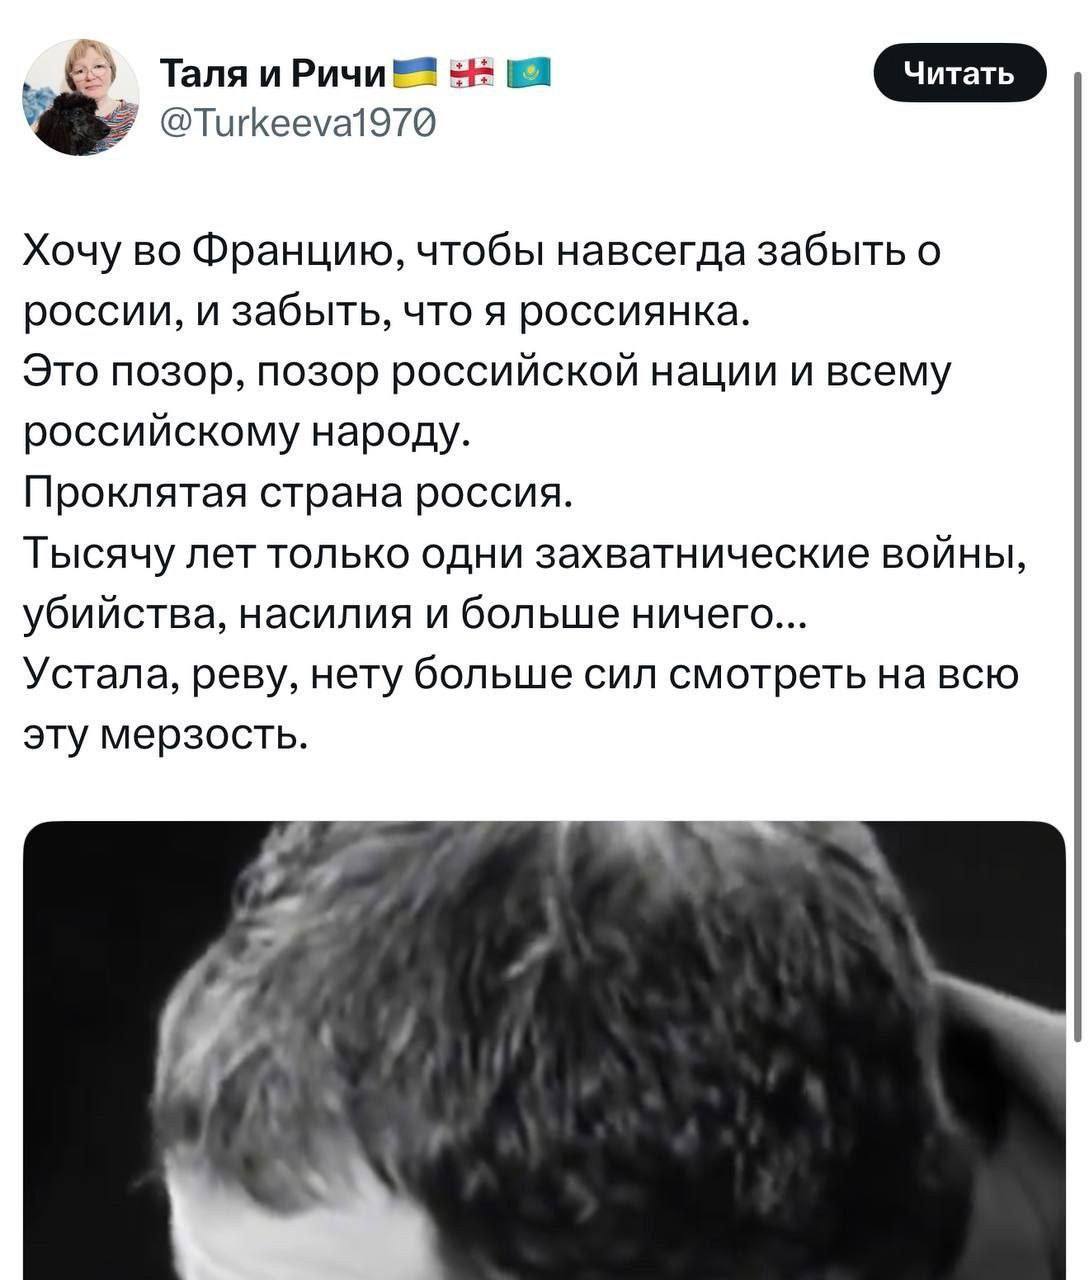Click the line starting 'Это позор, позор'

coord(488,372)
